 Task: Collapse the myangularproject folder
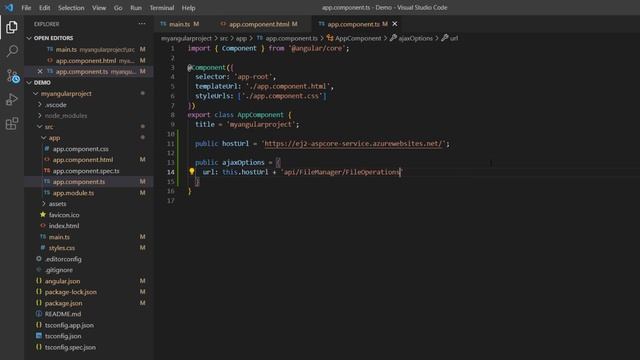pos(36,93)
